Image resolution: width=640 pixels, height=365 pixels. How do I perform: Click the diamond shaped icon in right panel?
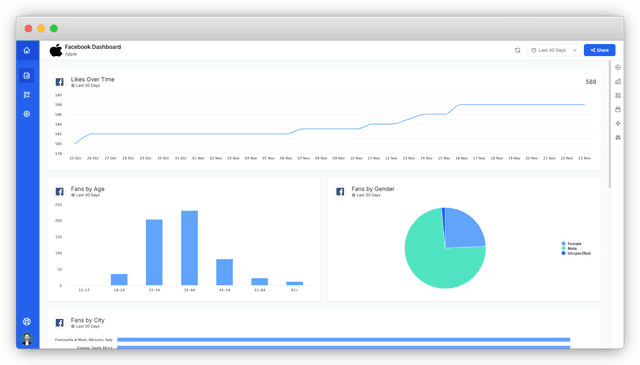click(x=618, y=123)
